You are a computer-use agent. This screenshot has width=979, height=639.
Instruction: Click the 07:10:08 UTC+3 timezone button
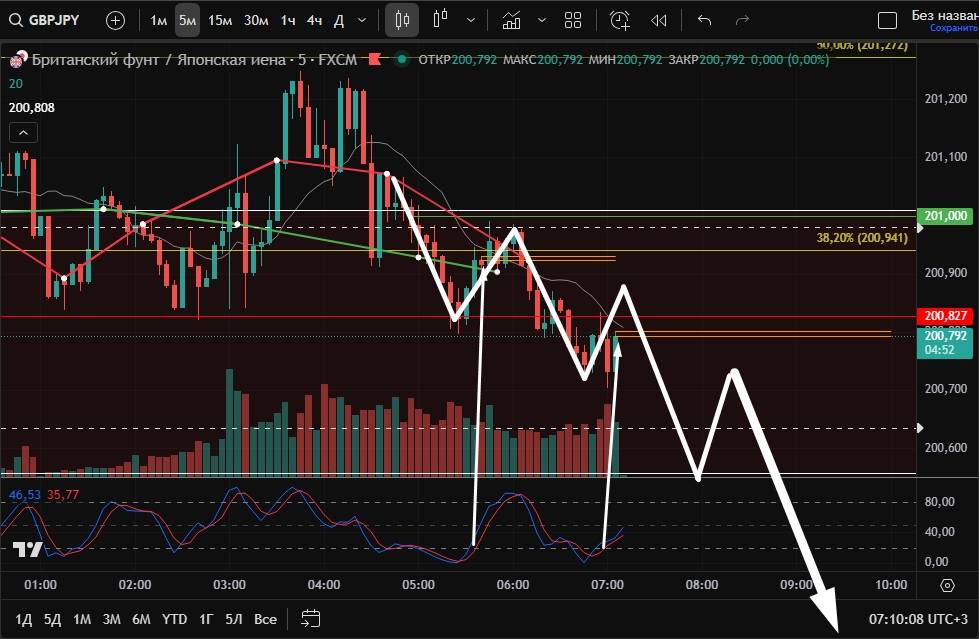coord(917,619)
